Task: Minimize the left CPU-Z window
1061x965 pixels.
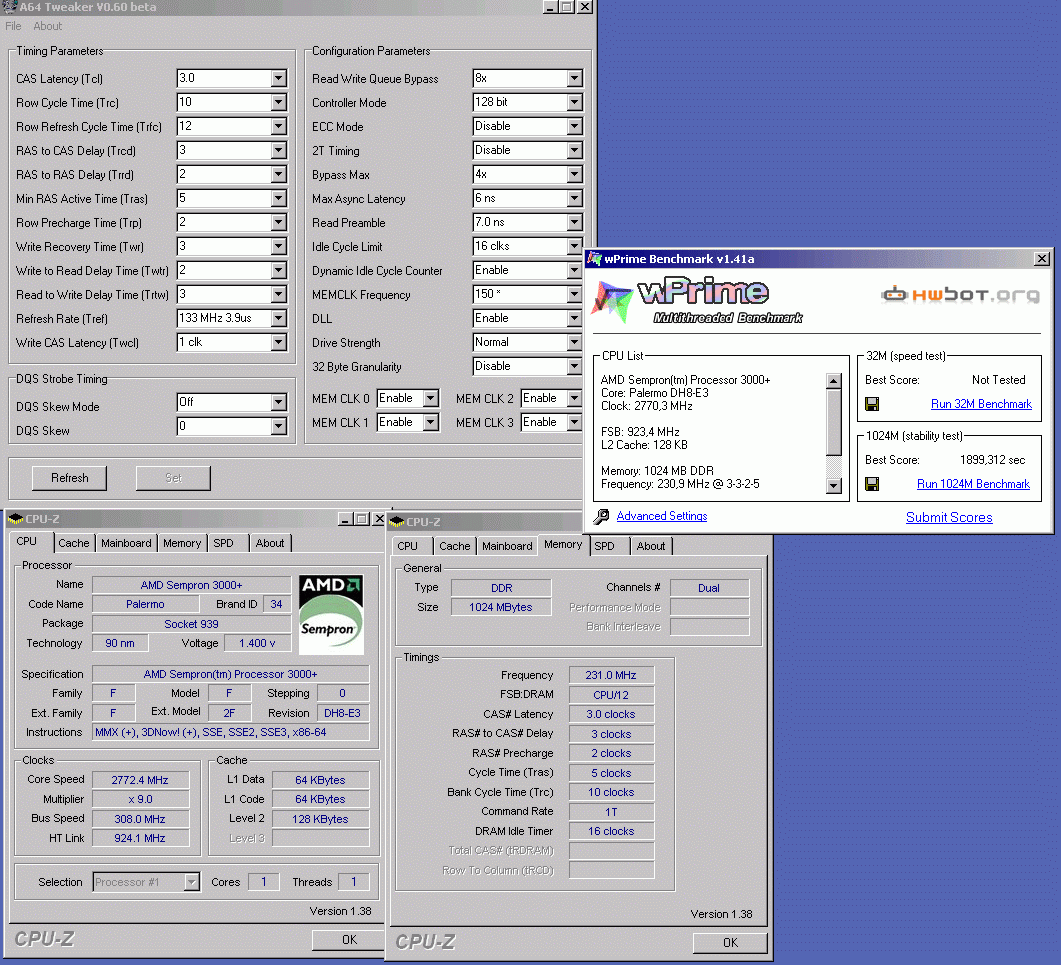Action: pyautogui.click(x=345, y=519)
